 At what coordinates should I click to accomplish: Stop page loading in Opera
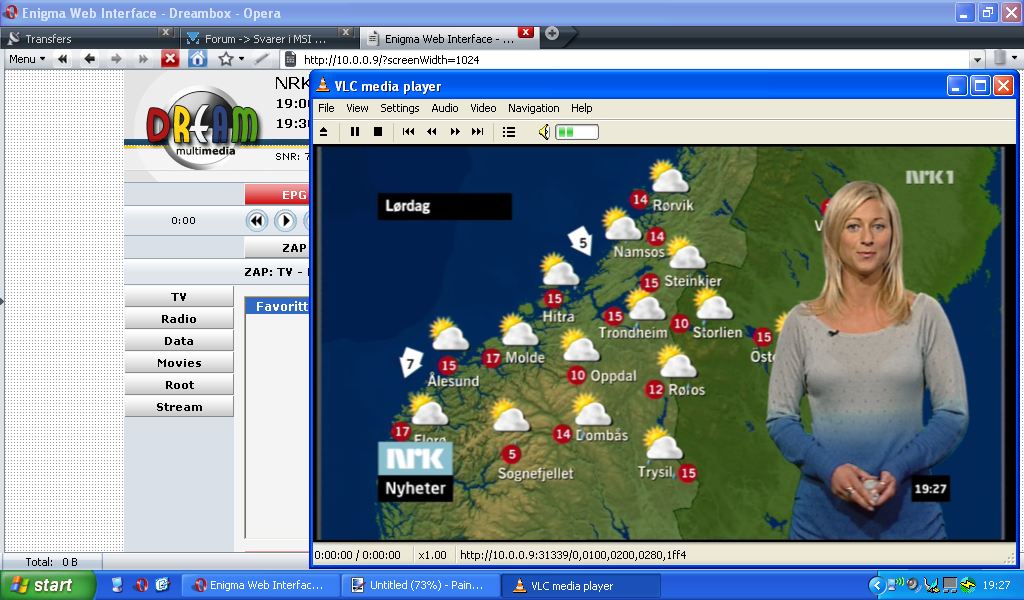170,59
